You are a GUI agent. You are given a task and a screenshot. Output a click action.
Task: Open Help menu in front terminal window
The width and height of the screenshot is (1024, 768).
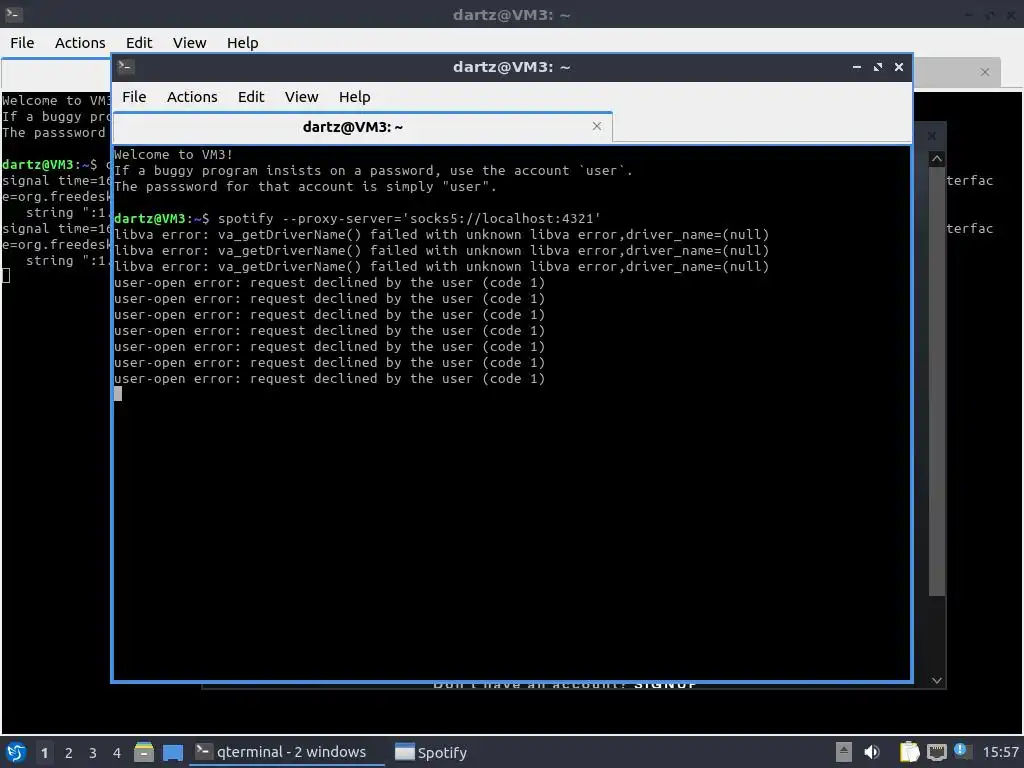click(355, 97)
